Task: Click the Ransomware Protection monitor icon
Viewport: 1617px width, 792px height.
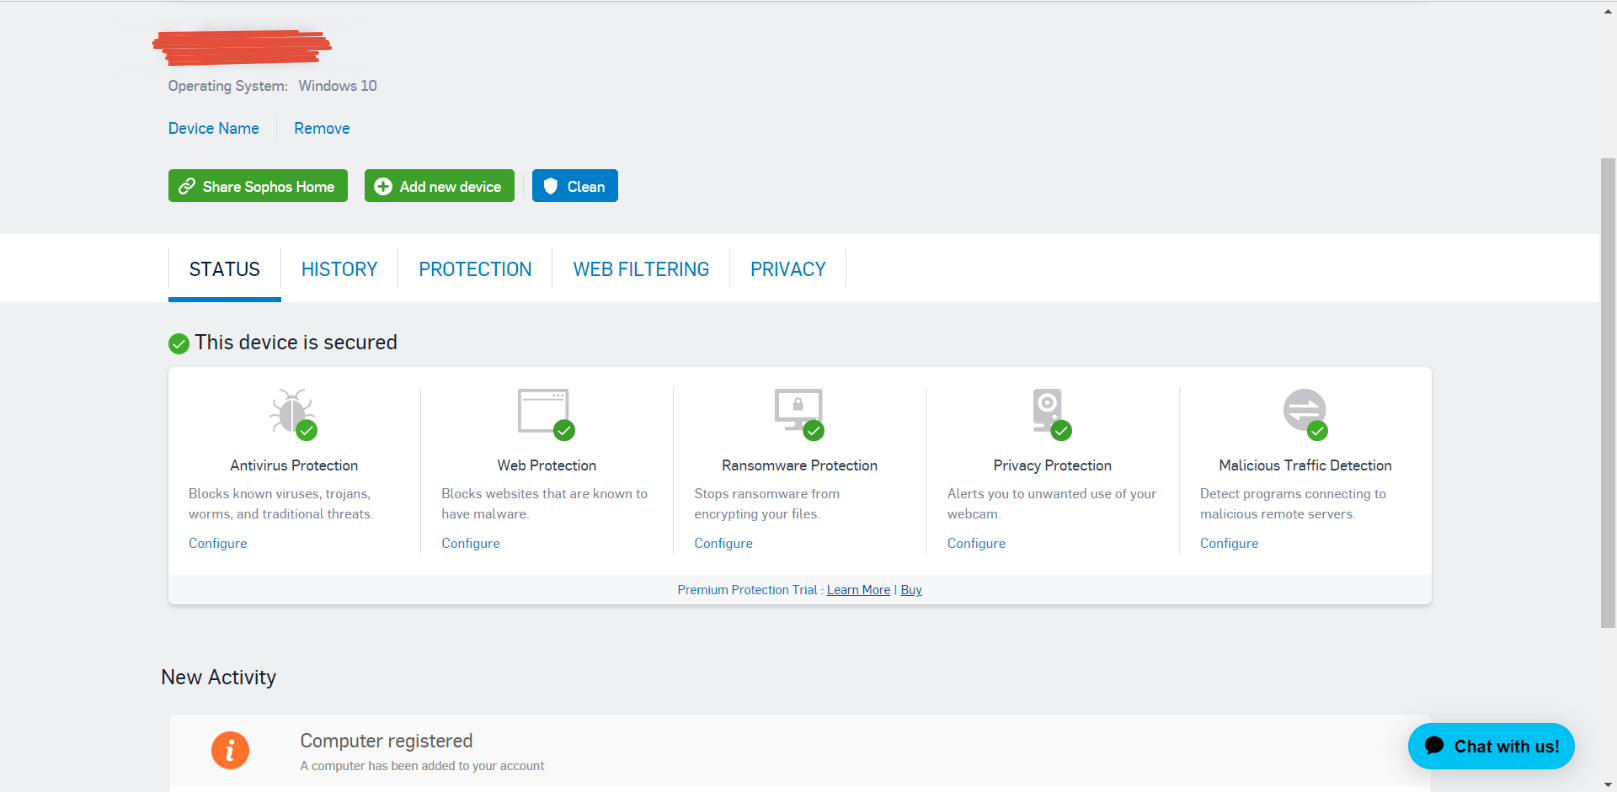Action: click(x=799, y=412)
